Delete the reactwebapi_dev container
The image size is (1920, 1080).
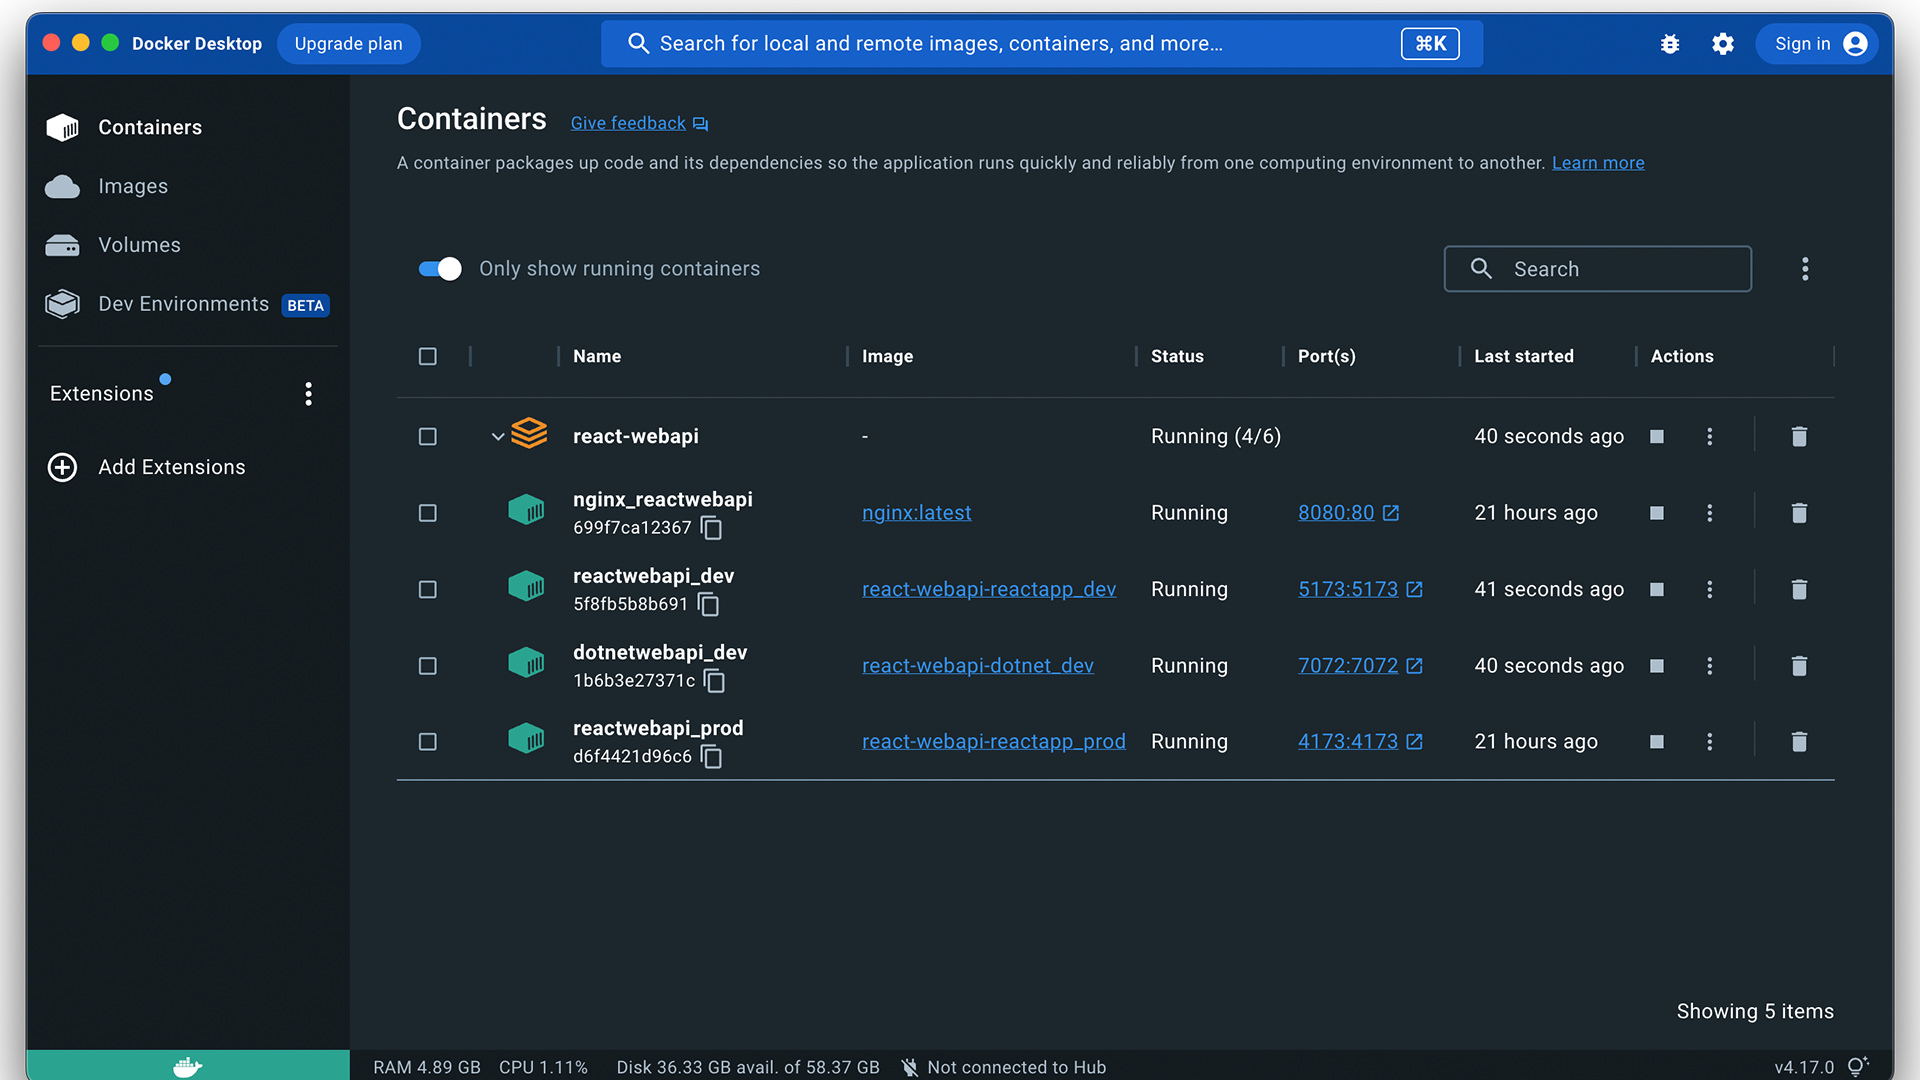click(1799, 589)
